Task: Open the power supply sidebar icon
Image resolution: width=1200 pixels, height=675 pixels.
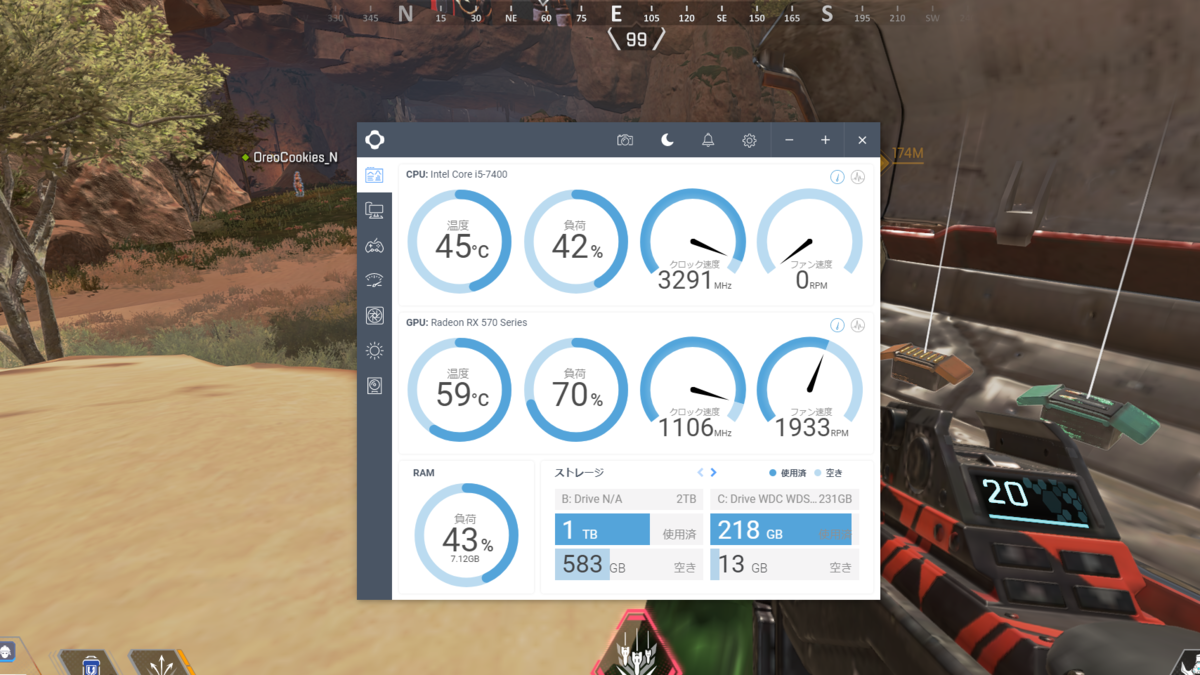Action: [x=374, y=386]
